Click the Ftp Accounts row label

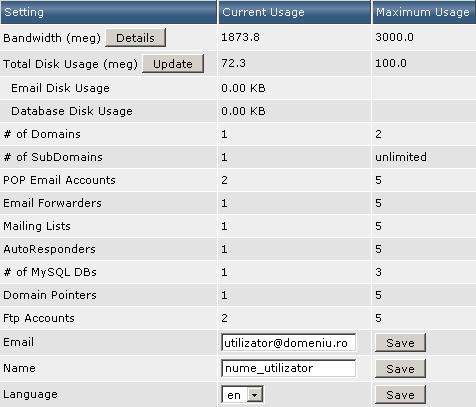click(x=39, y=318)
